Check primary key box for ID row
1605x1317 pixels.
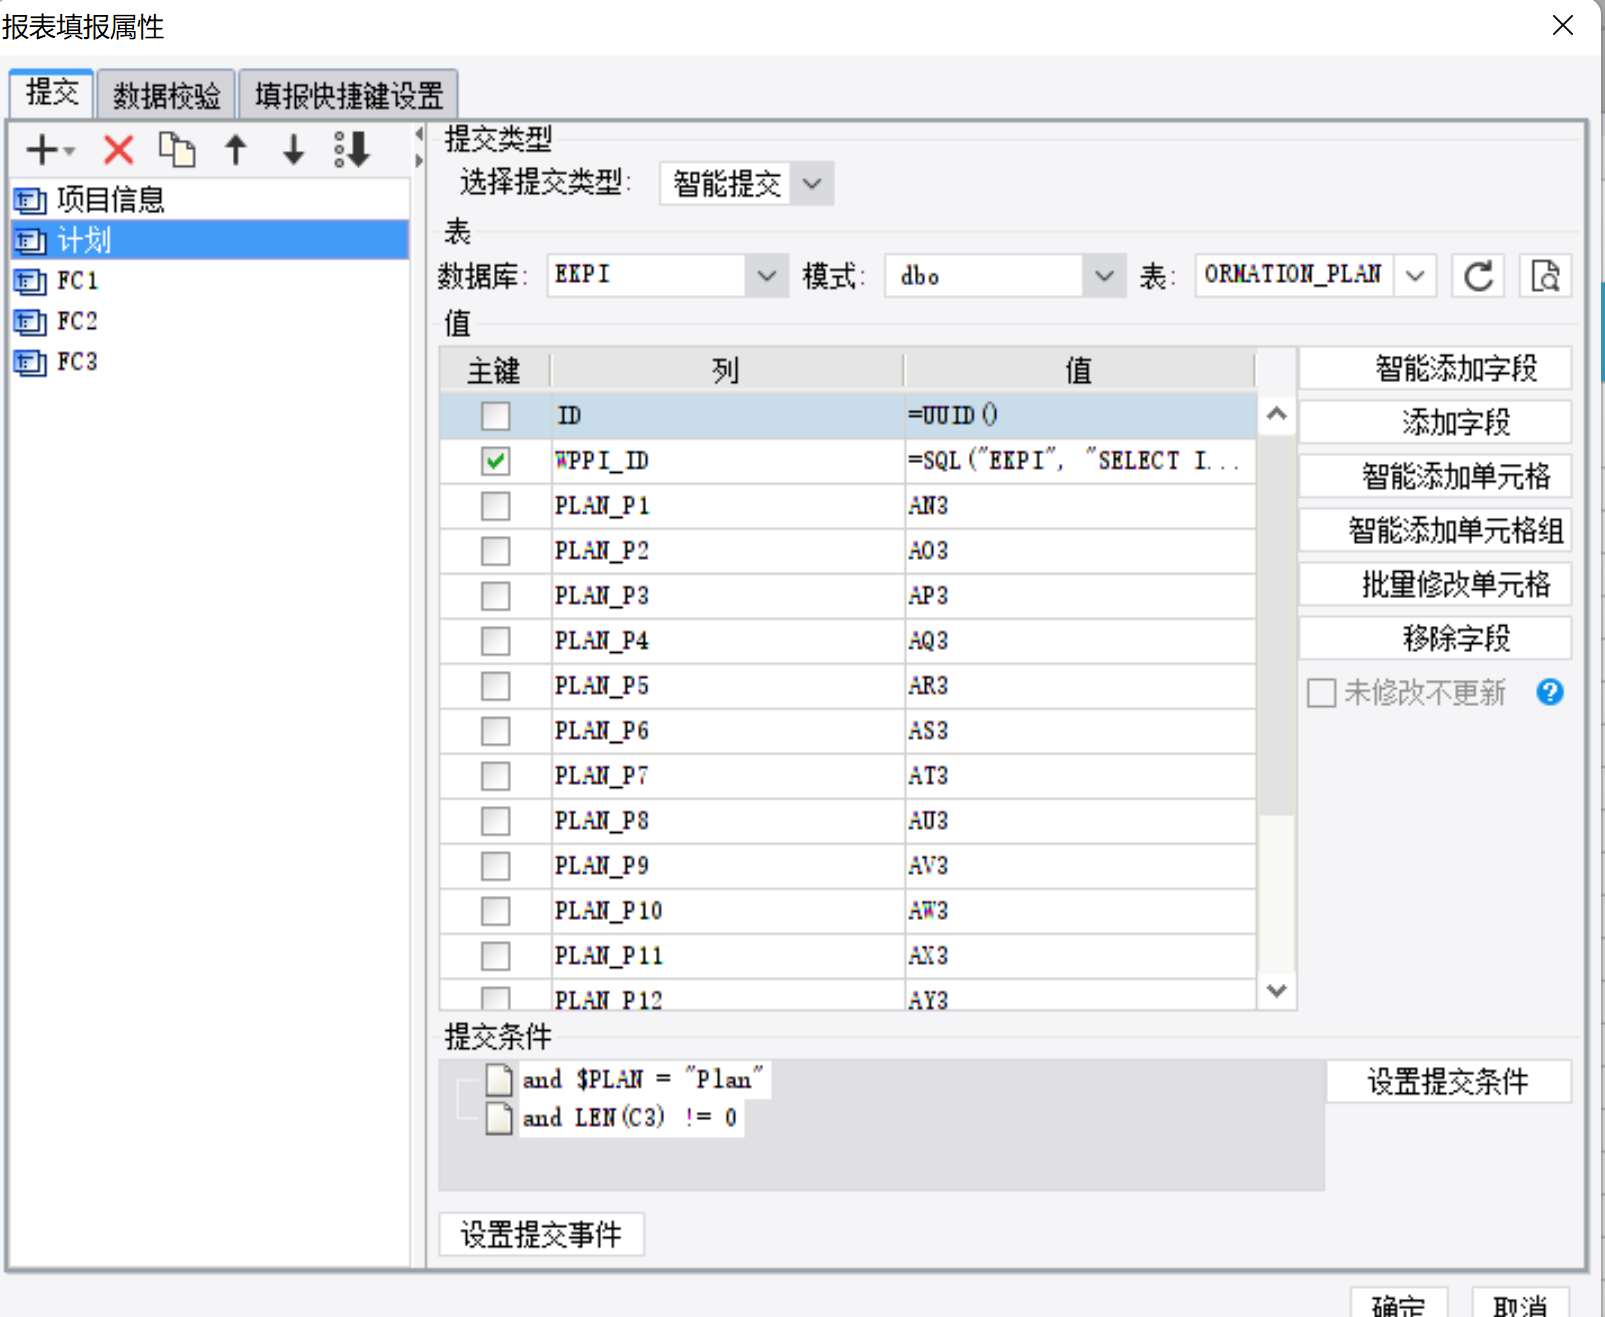pos(495,415)
